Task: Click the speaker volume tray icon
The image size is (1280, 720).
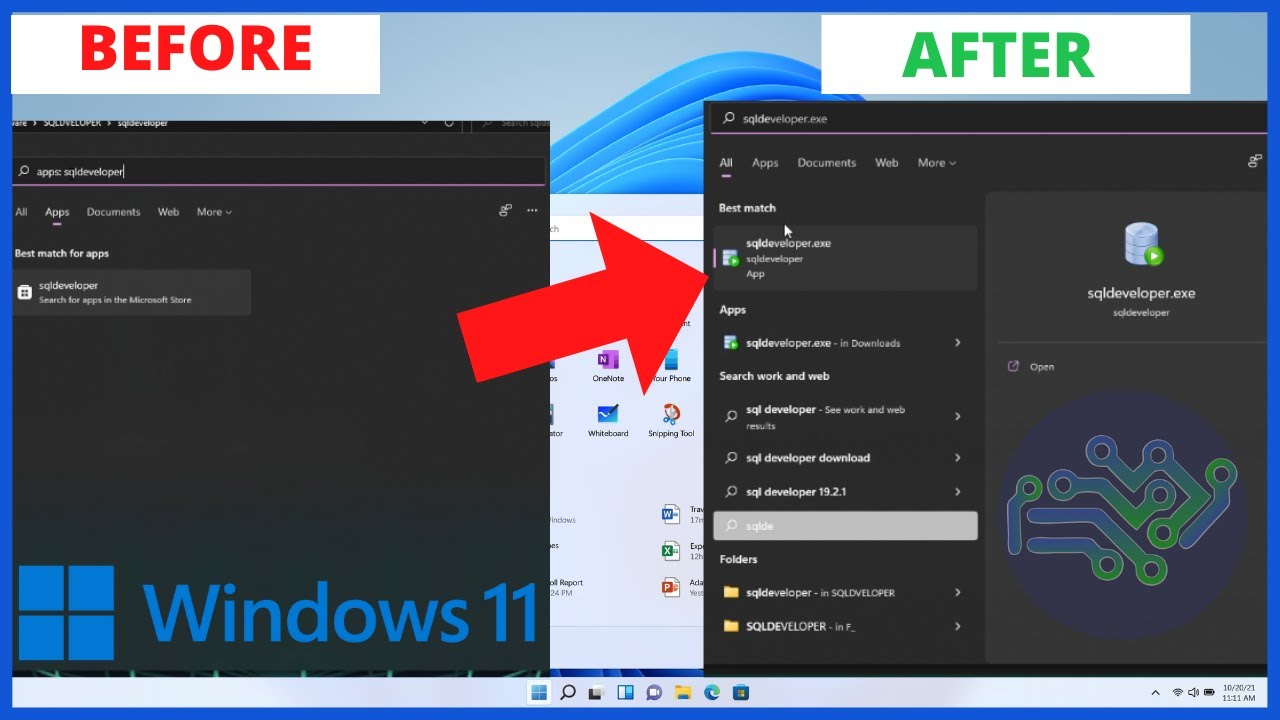Action: (x=1193, y=692)
